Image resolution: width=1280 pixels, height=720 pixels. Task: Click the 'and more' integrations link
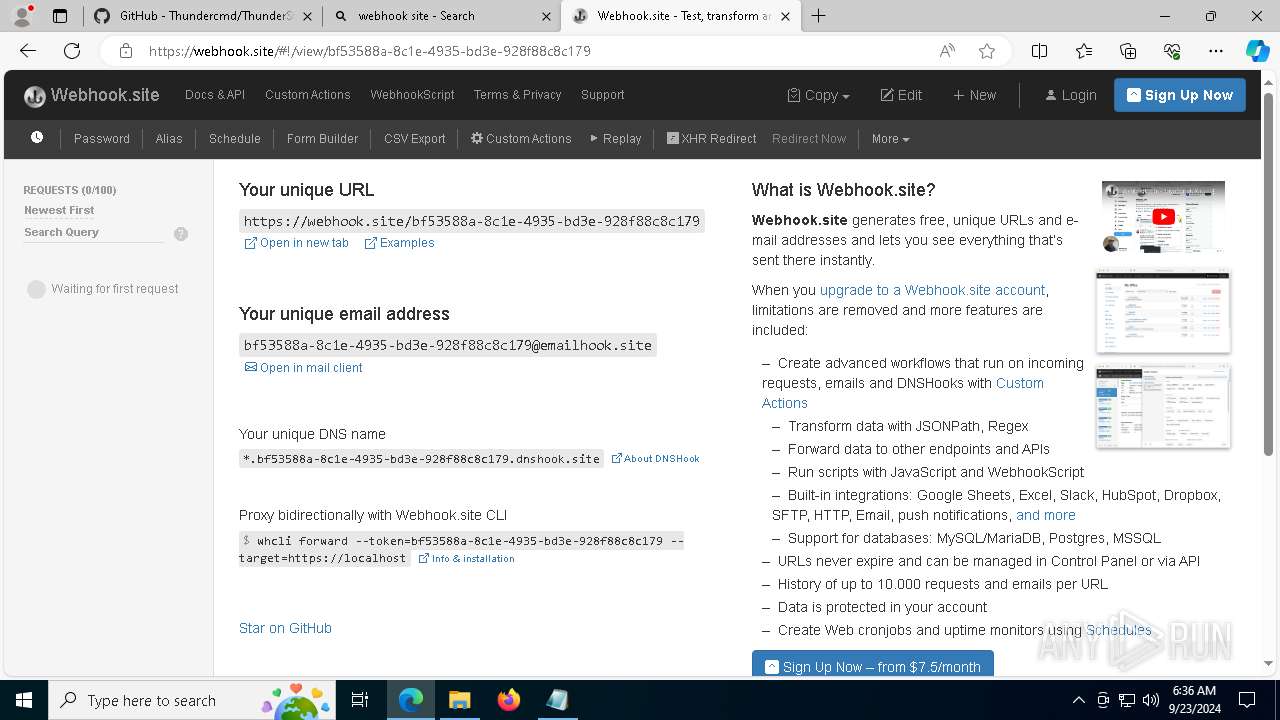(1046, 515)
